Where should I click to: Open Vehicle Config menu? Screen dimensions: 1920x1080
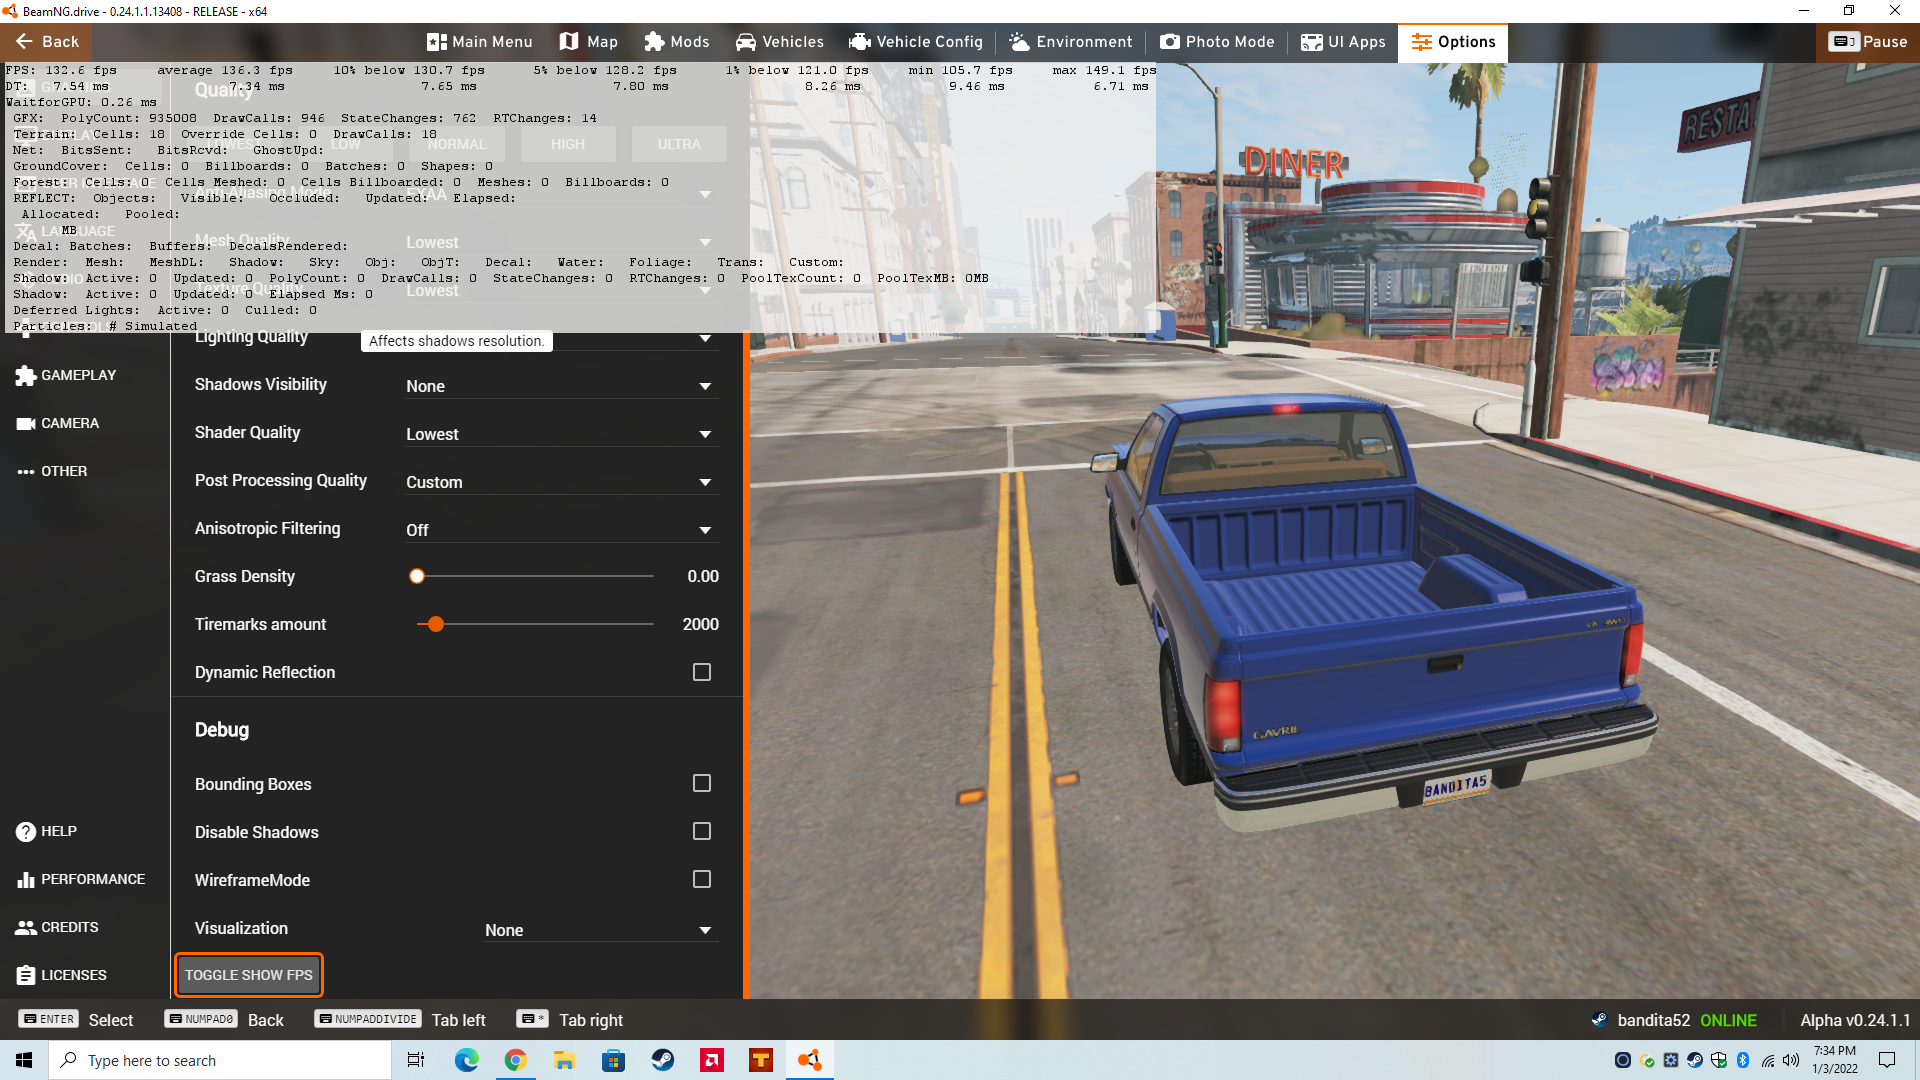point(916,42)
